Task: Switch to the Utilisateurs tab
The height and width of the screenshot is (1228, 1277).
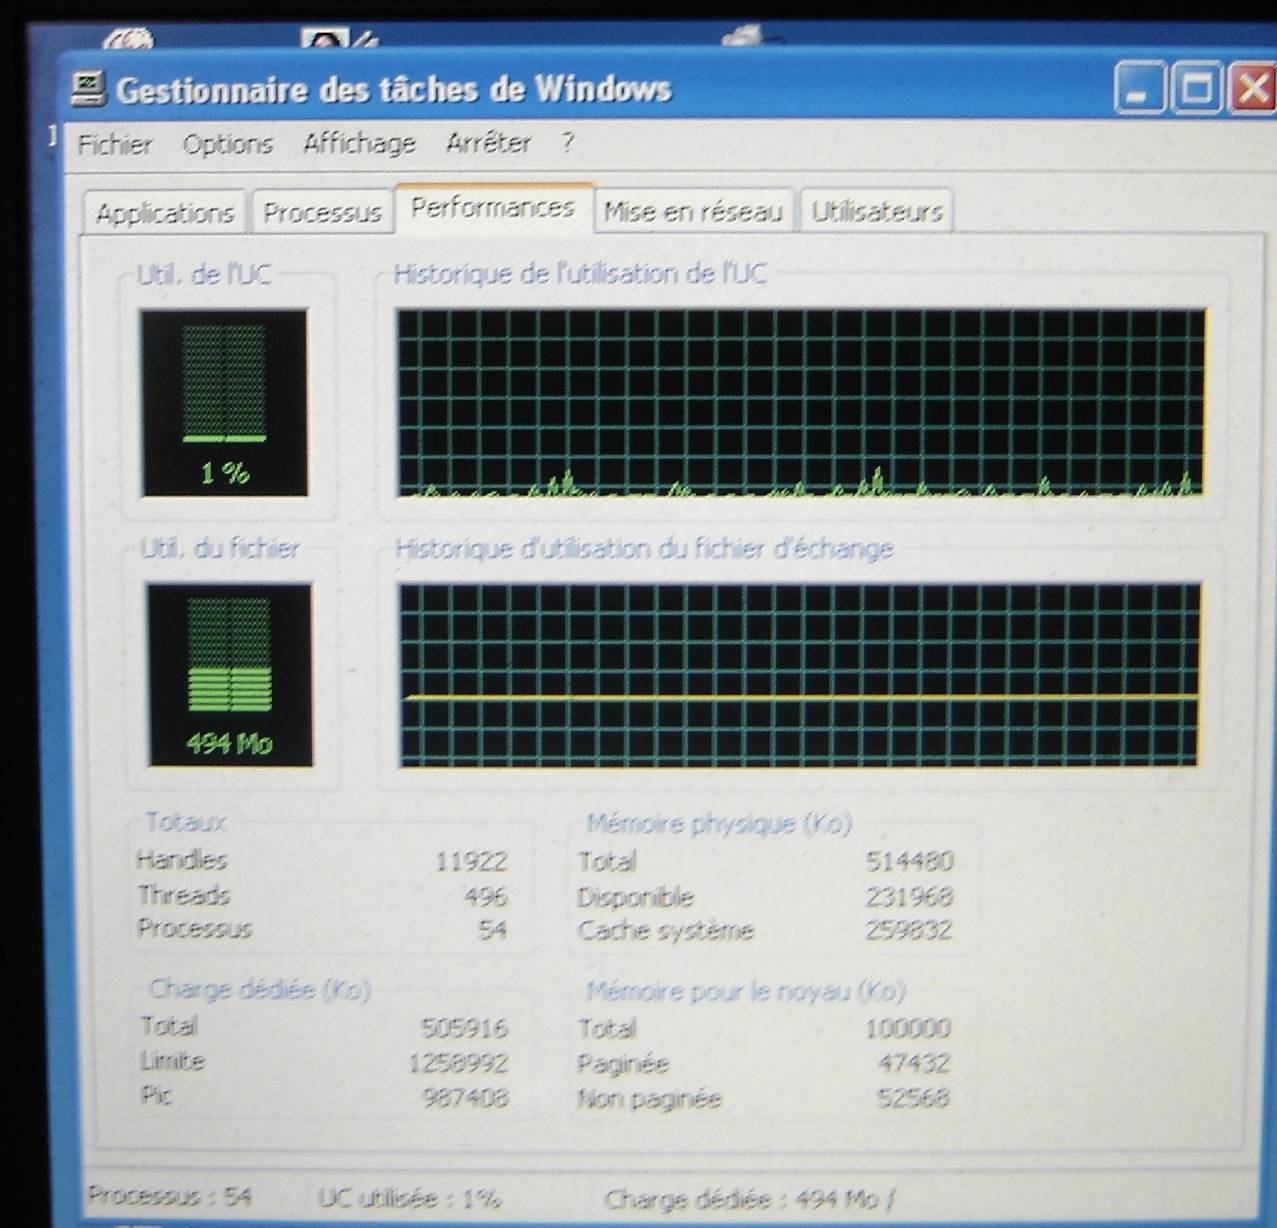Action: pos(877,211)
